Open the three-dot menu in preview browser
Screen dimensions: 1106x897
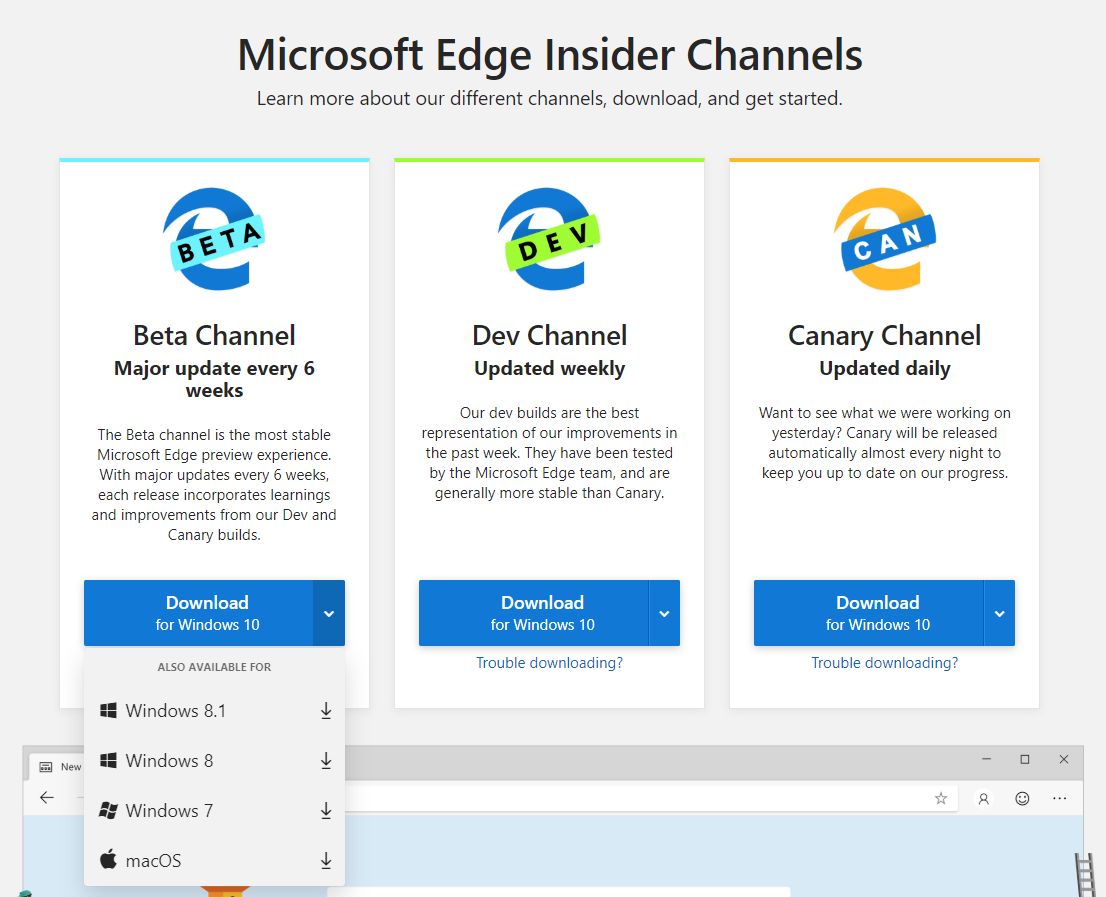point(1059,798)
